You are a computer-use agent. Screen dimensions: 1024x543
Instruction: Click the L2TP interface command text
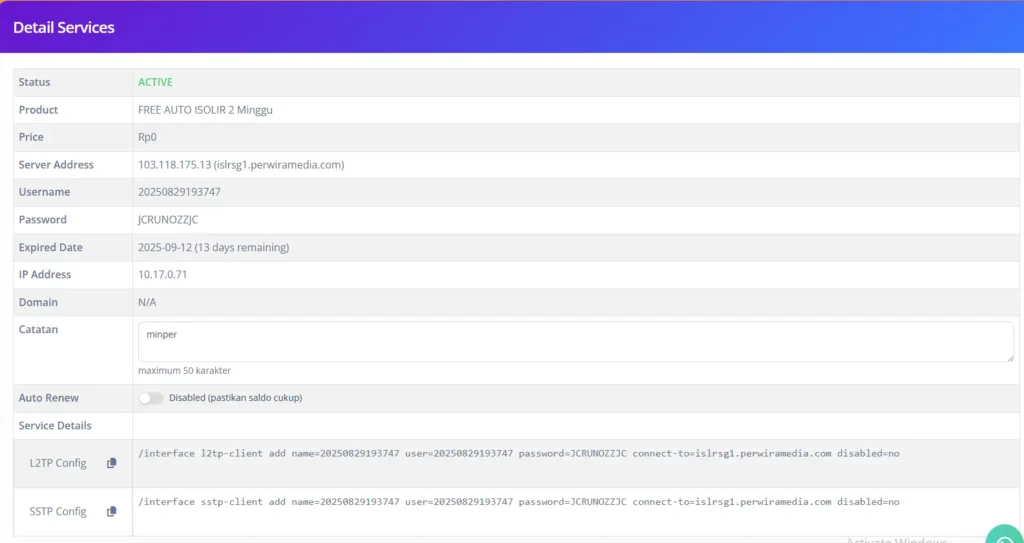point(518,453)
